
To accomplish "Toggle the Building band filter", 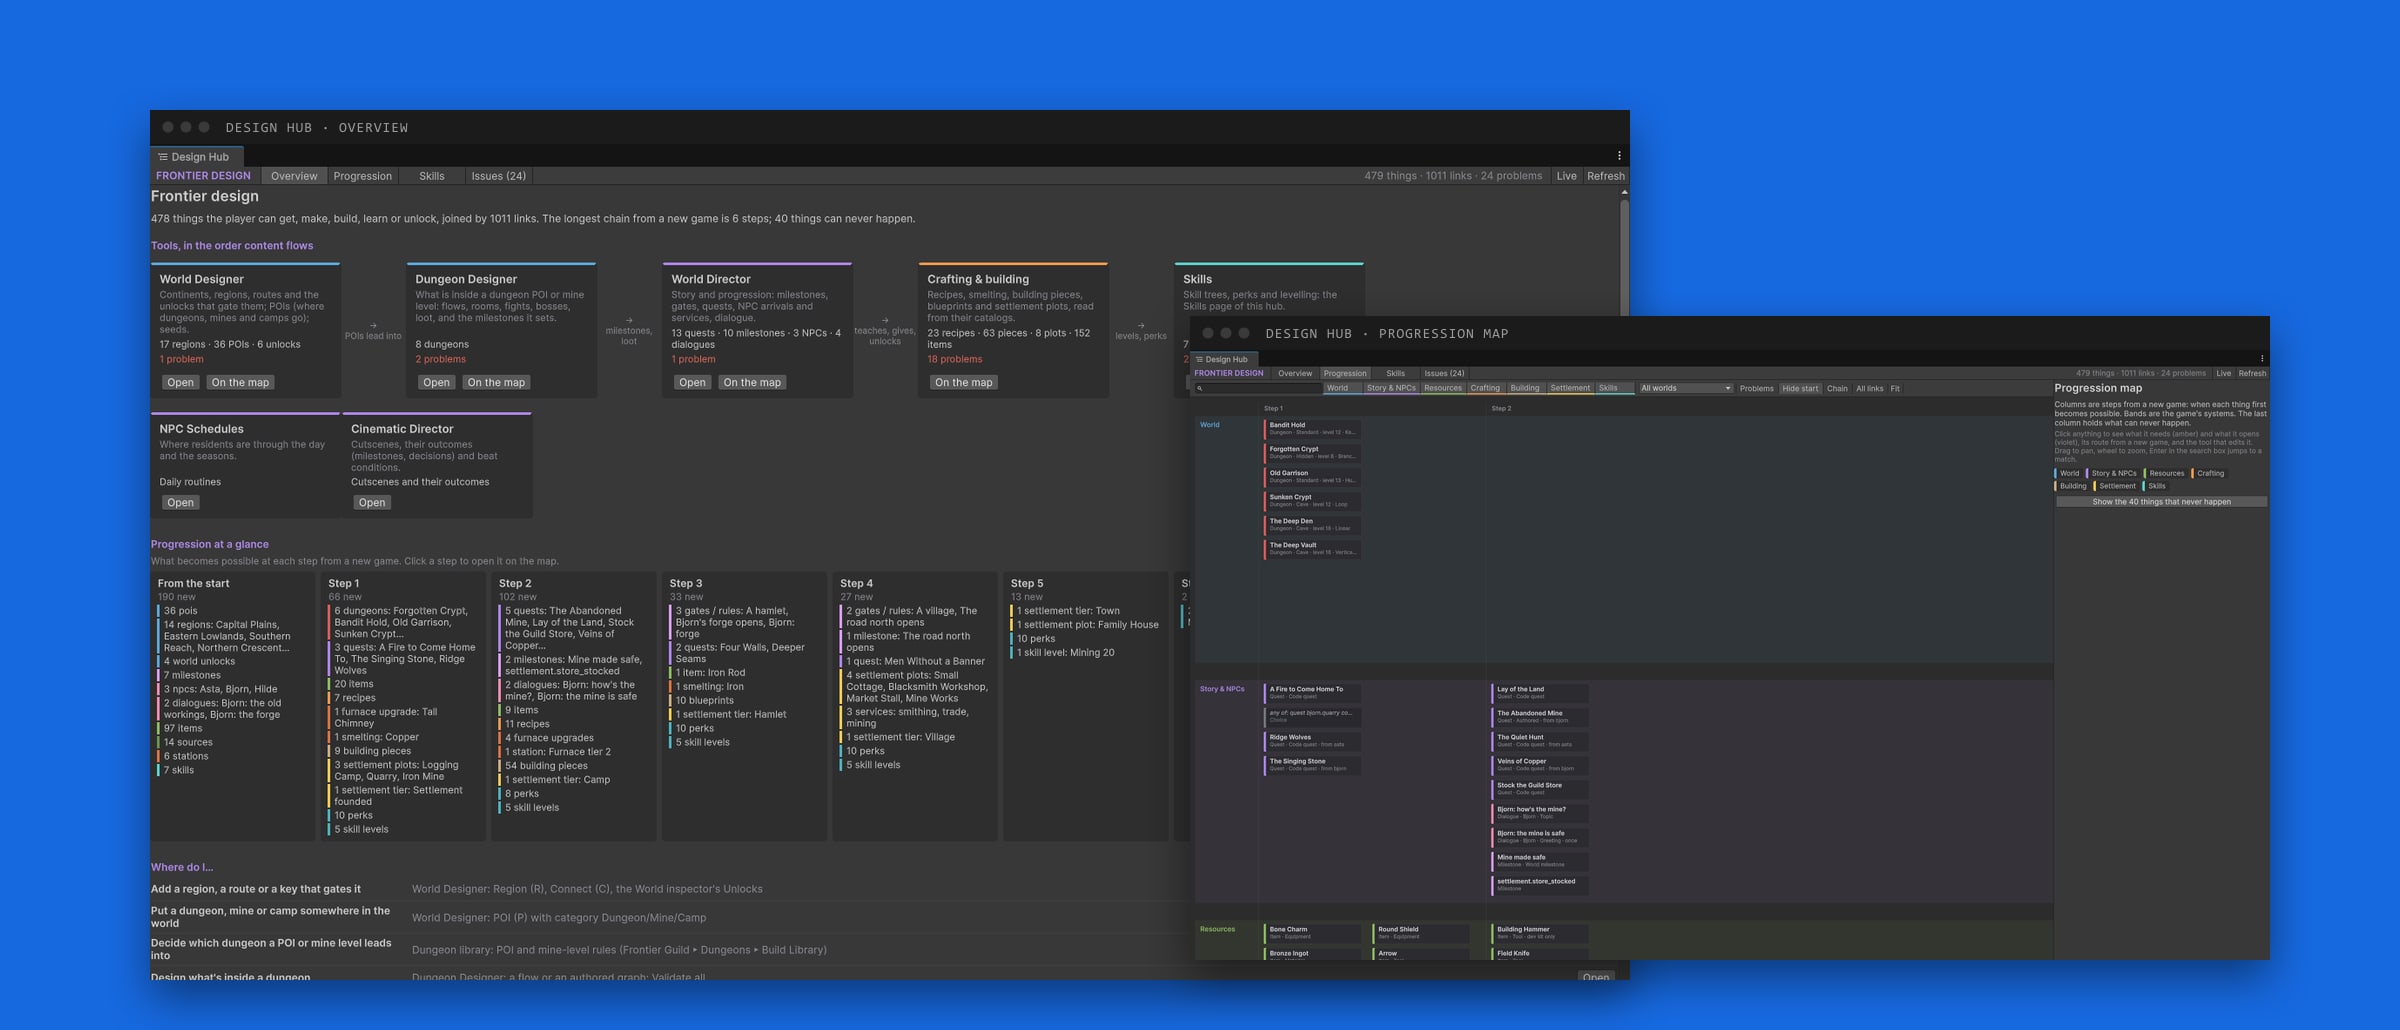I will coord(1525,388).
